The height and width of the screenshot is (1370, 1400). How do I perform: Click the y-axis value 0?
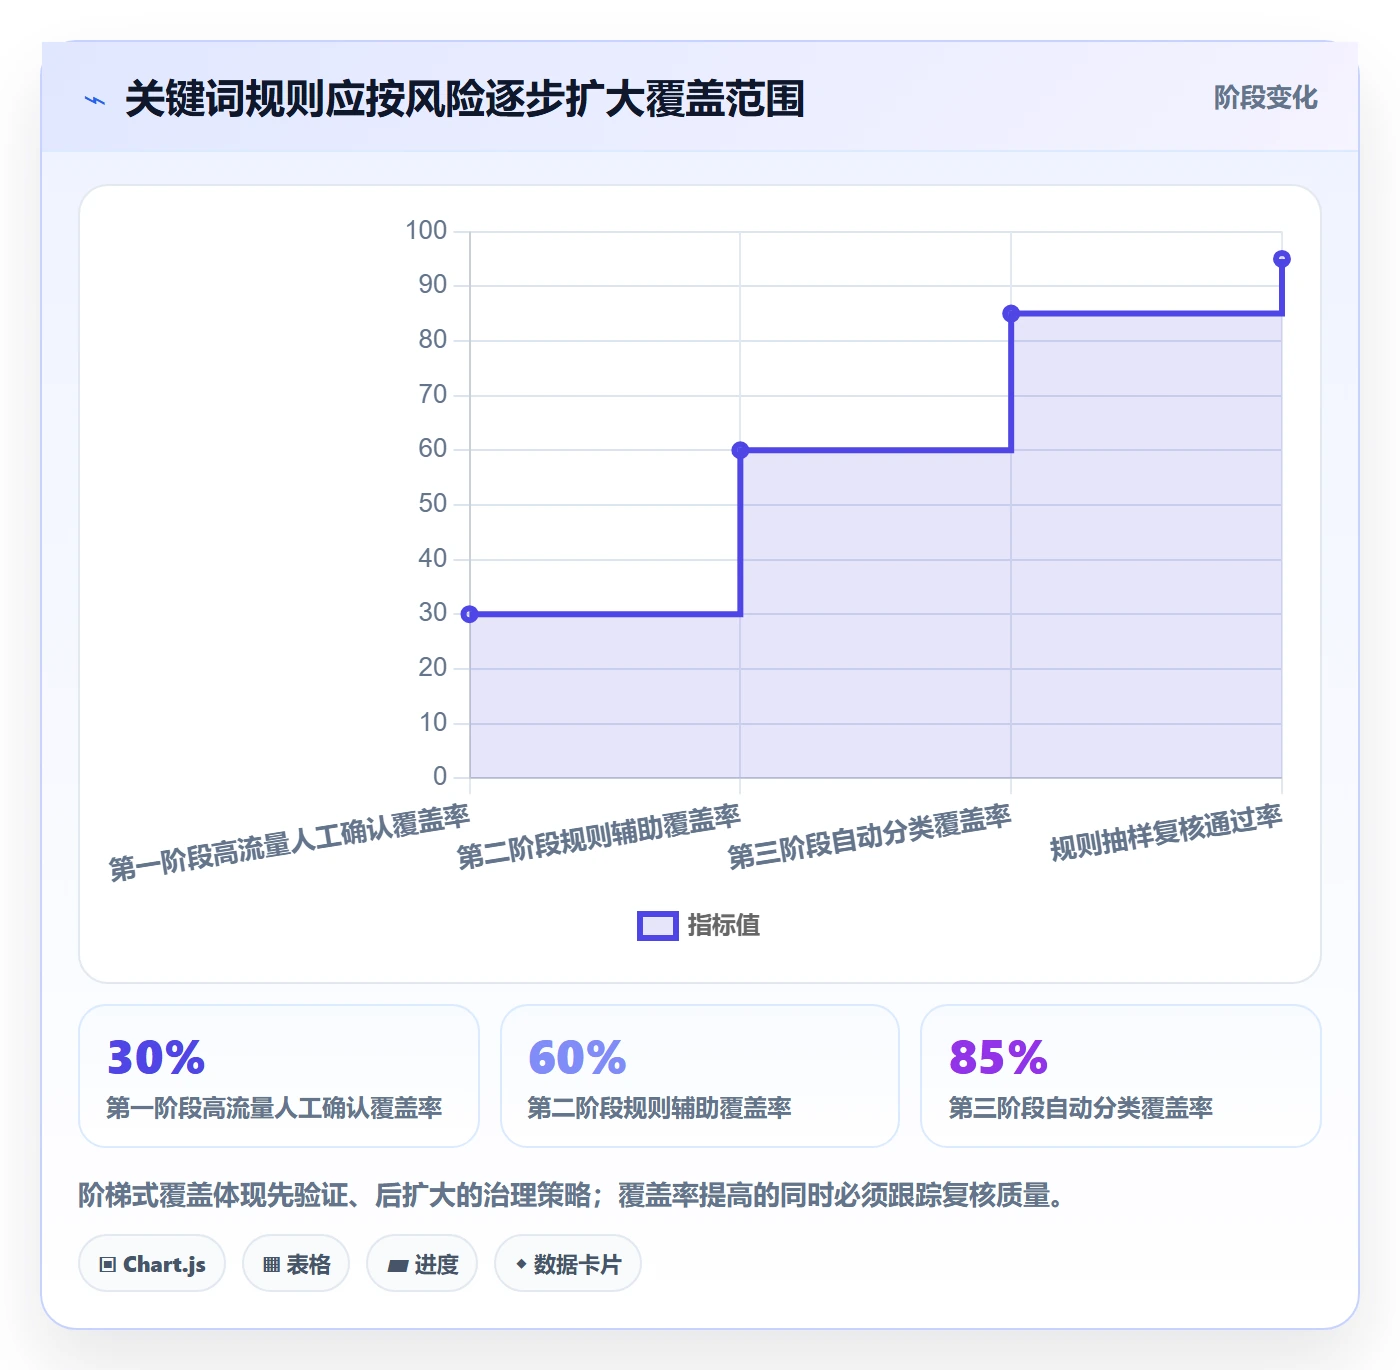point(440,777)
